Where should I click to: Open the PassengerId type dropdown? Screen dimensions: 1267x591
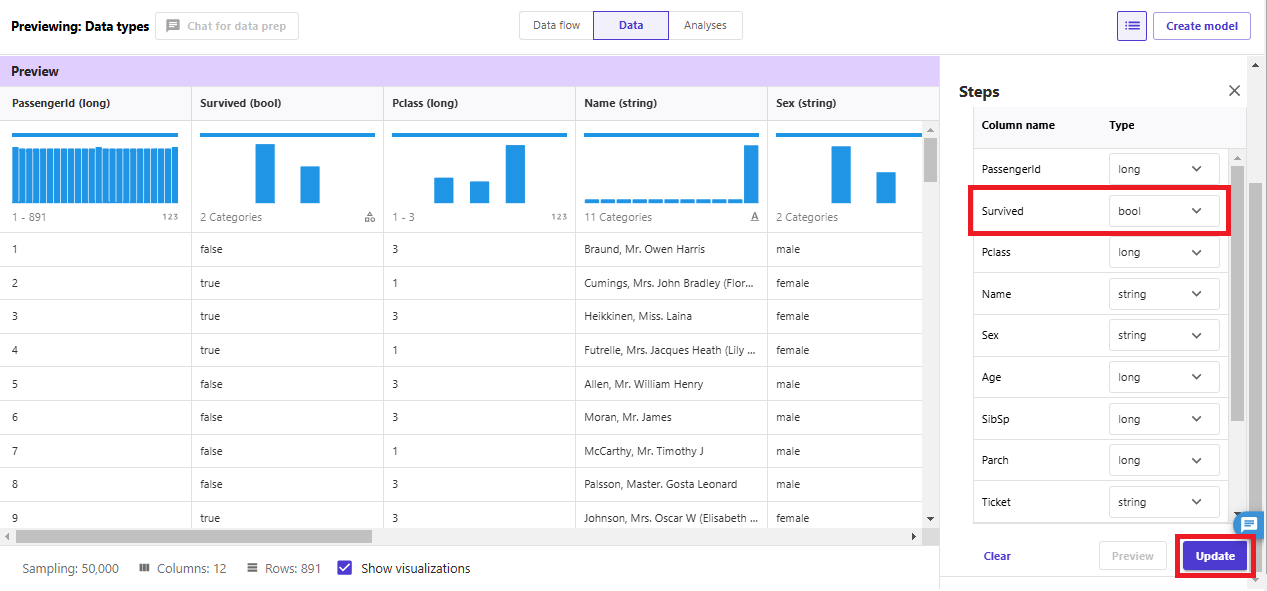[x=1164, y=169]
